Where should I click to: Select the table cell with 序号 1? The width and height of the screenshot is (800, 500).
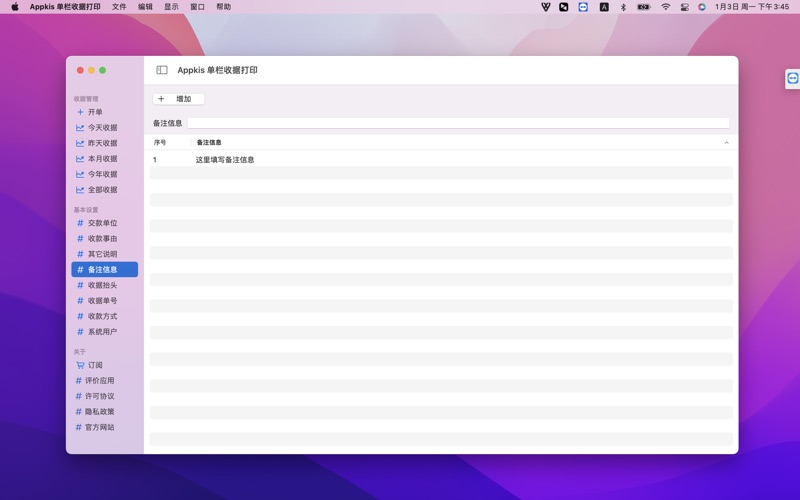coord(155,160)
